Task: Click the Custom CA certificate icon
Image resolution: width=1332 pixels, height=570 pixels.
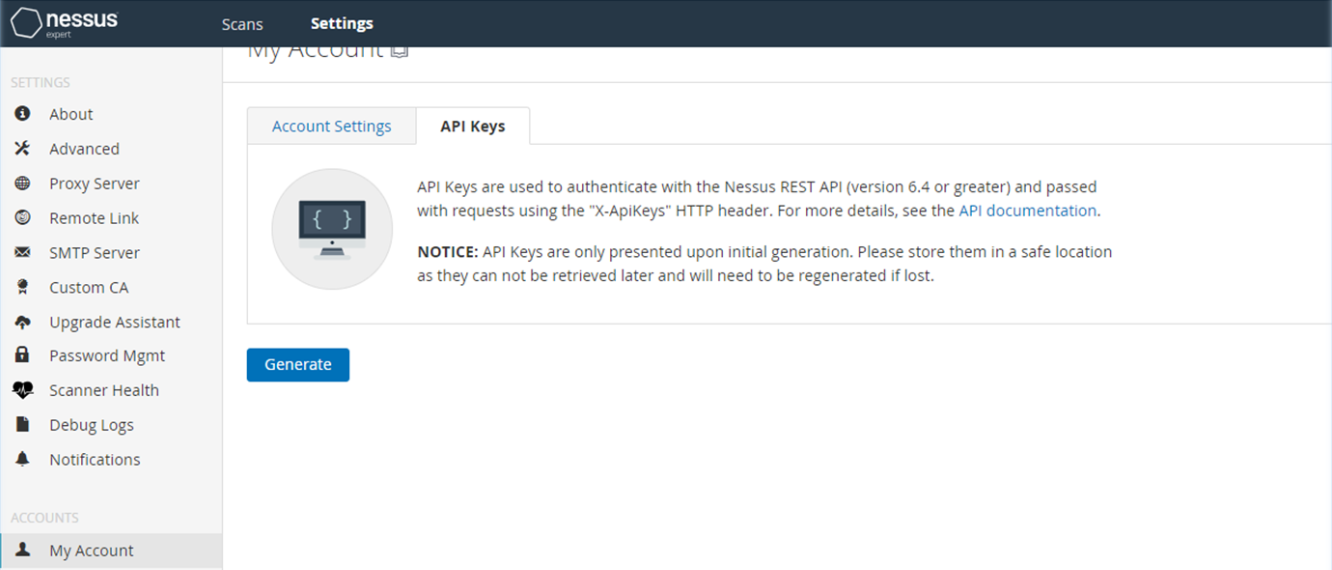Action: (x=22, y=287)
